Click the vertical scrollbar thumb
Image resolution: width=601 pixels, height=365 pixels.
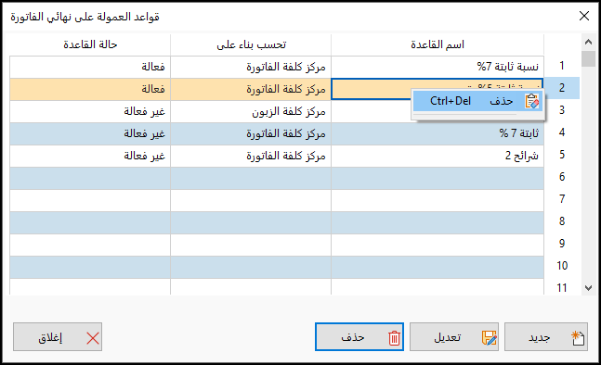pos(588,59)
